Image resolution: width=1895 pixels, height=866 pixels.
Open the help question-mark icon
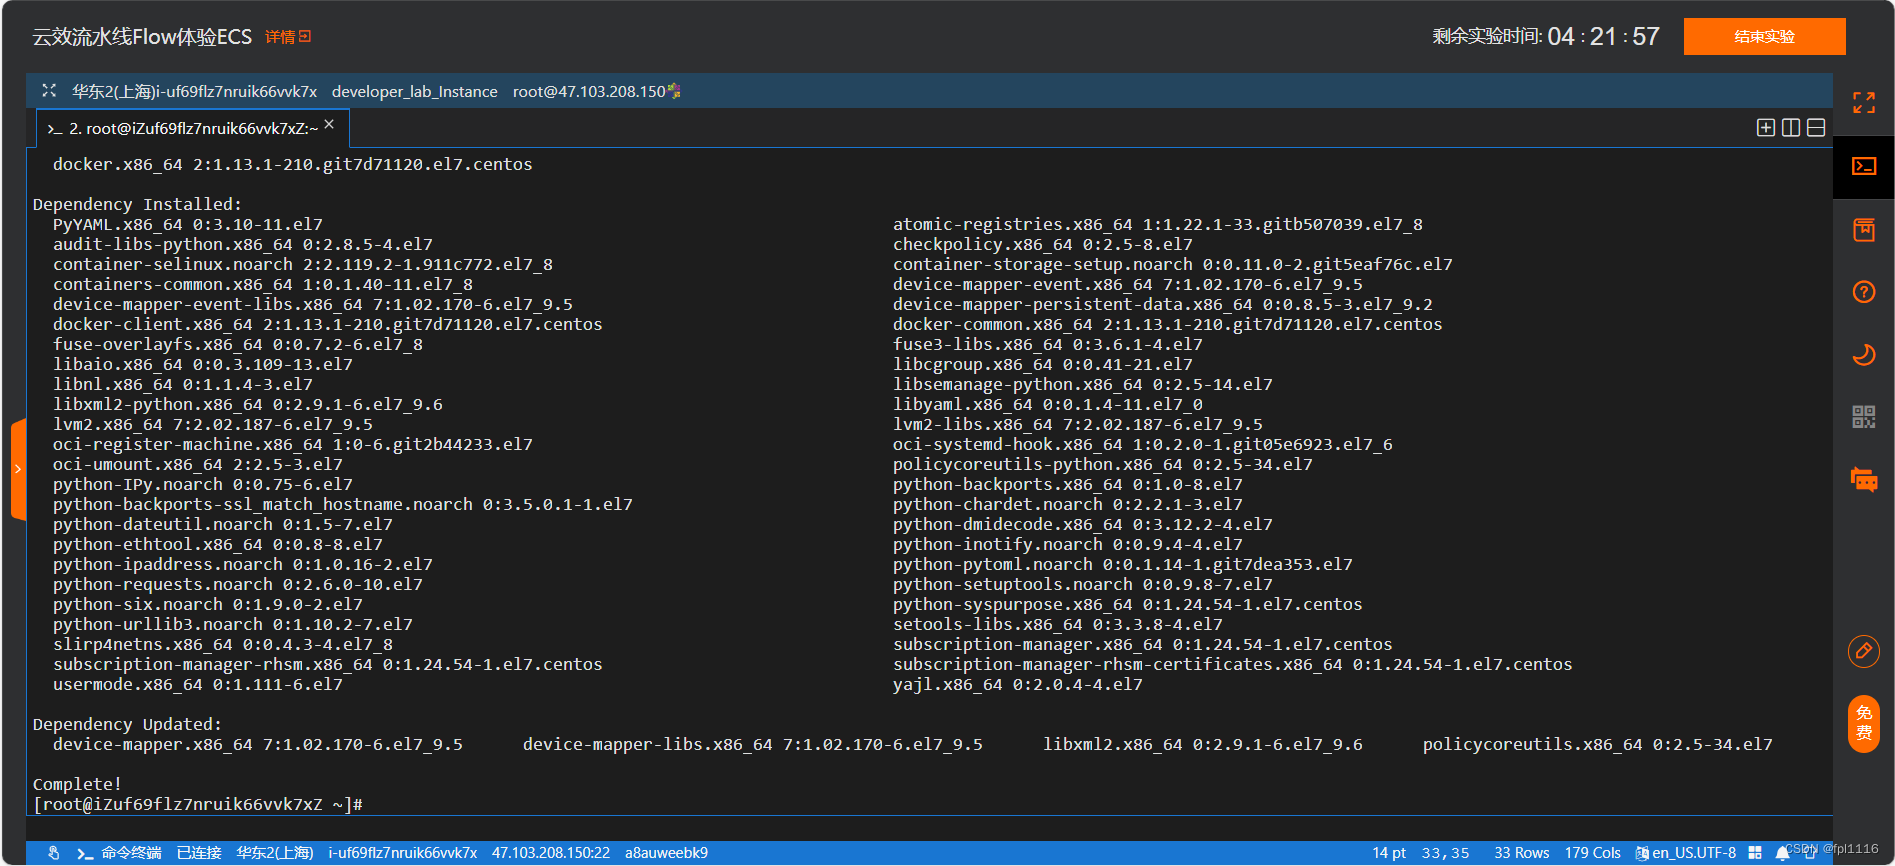click(x=1863, y=292)
